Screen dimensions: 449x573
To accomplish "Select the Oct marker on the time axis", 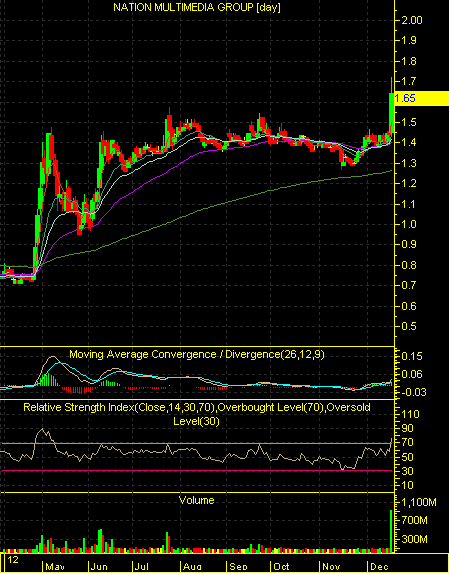I will [x=282, y=567].
